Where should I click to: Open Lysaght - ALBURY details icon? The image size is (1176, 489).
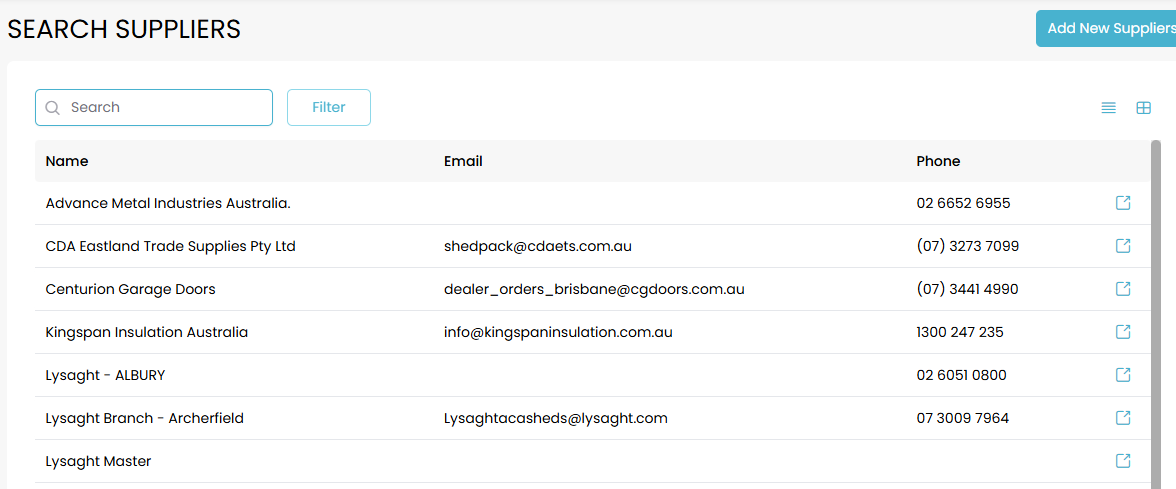tap(1123, 375)
